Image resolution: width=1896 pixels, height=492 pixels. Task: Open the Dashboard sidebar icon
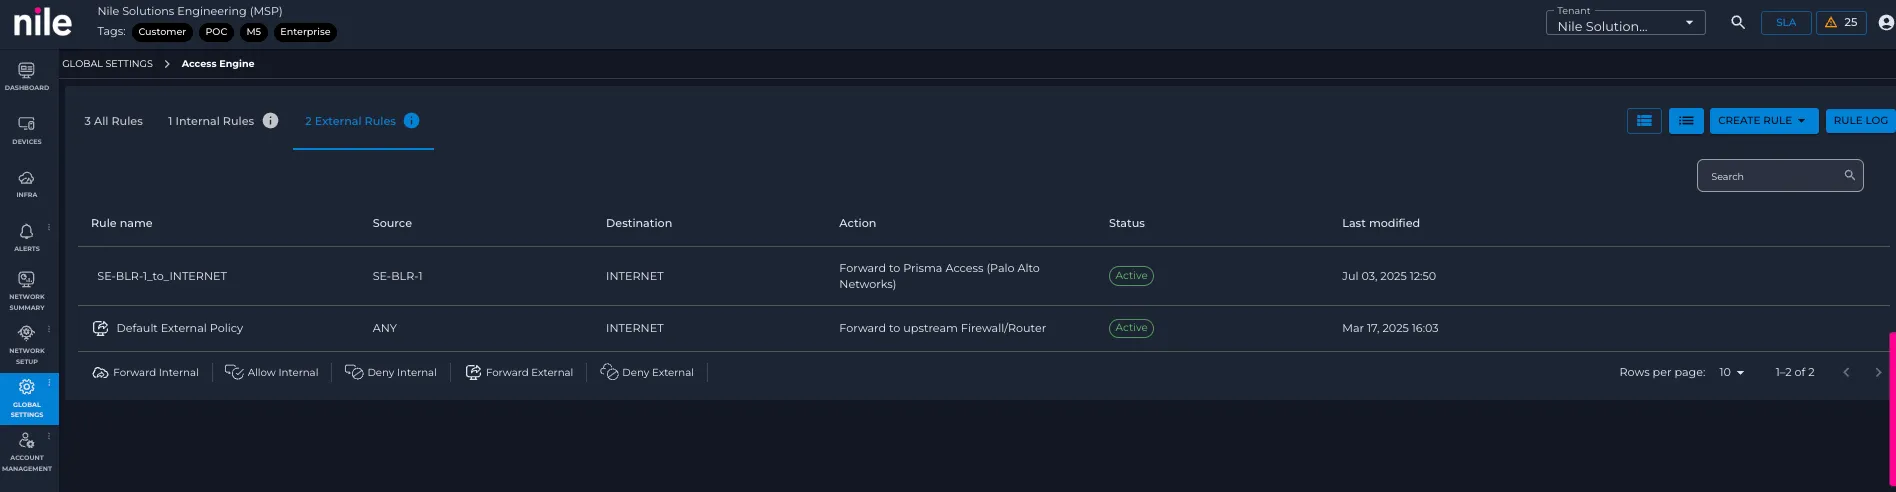pyautogui.click(x=27, y=75)
